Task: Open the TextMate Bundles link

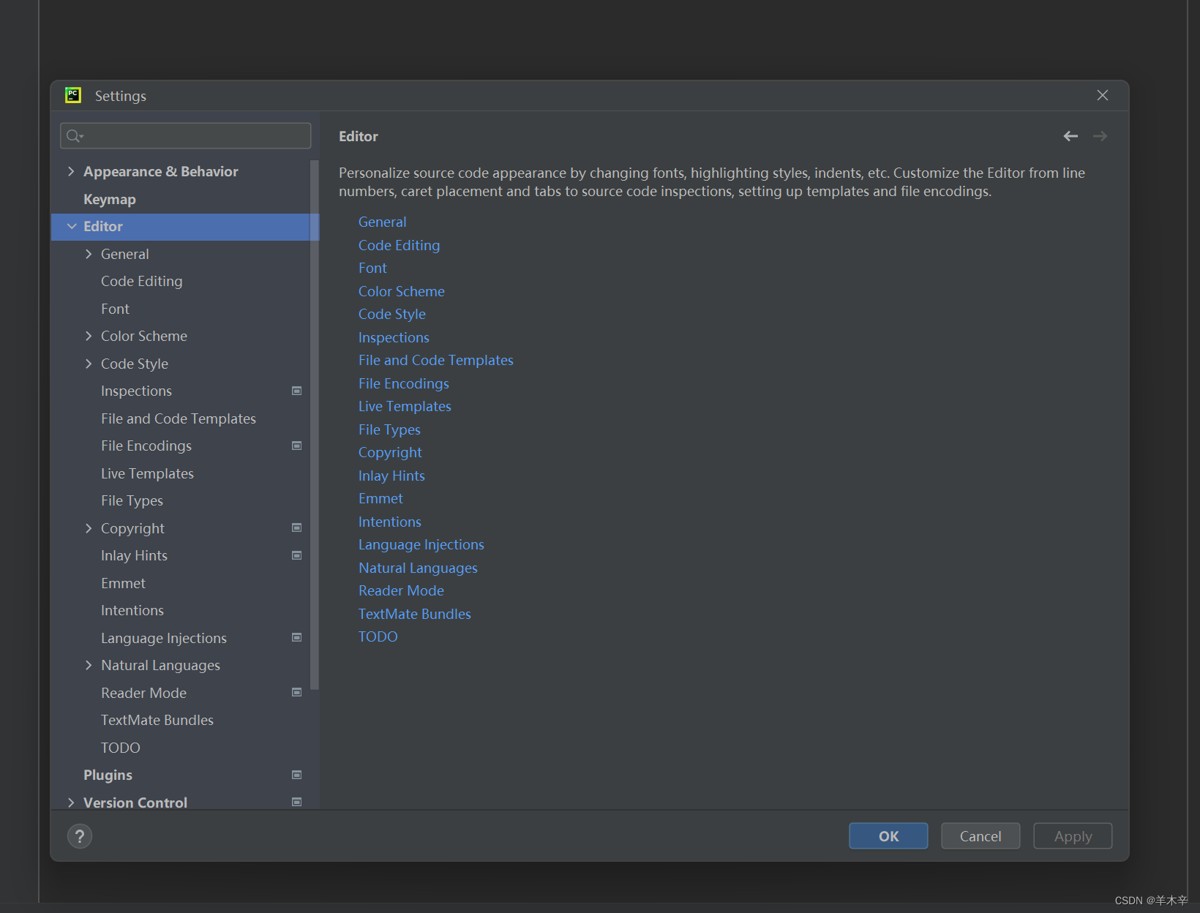Action: (x=415, y=613)
